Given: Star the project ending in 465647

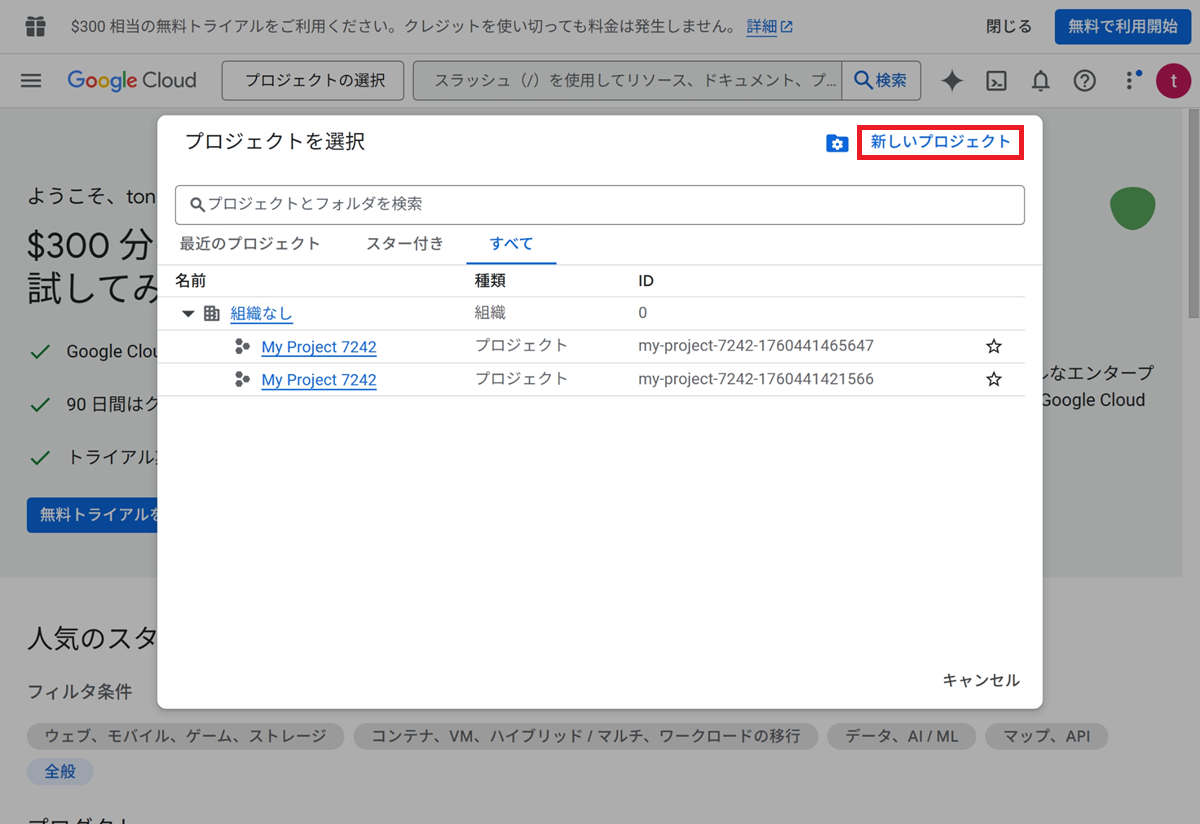Looking at the screenshot, I should 993,347.
